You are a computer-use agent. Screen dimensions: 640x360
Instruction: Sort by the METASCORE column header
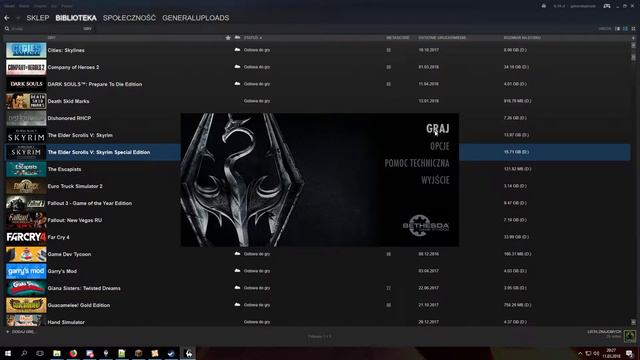click(398, 38)
